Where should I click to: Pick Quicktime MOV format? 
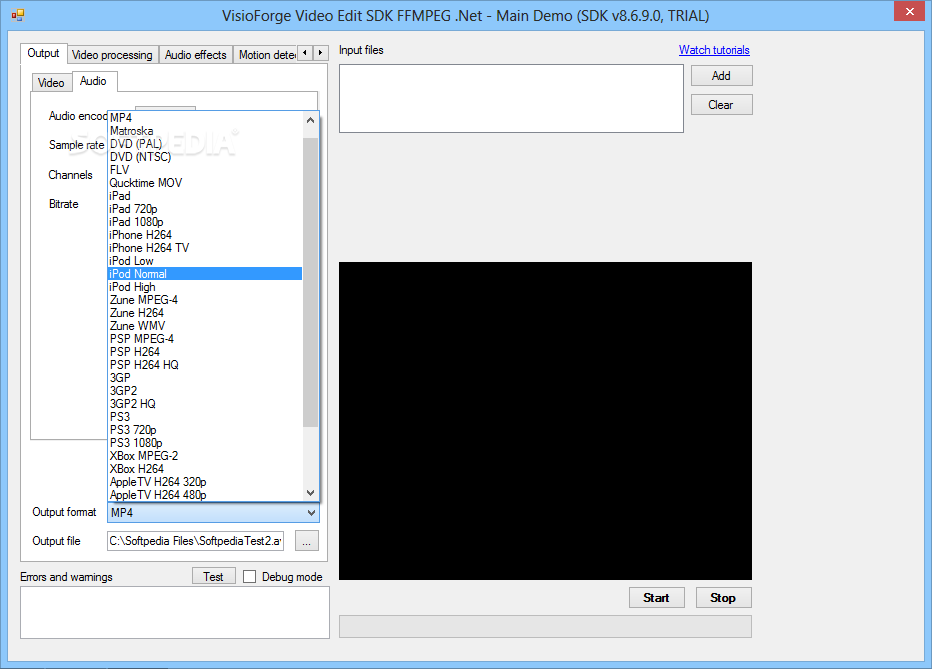point(205,183)
